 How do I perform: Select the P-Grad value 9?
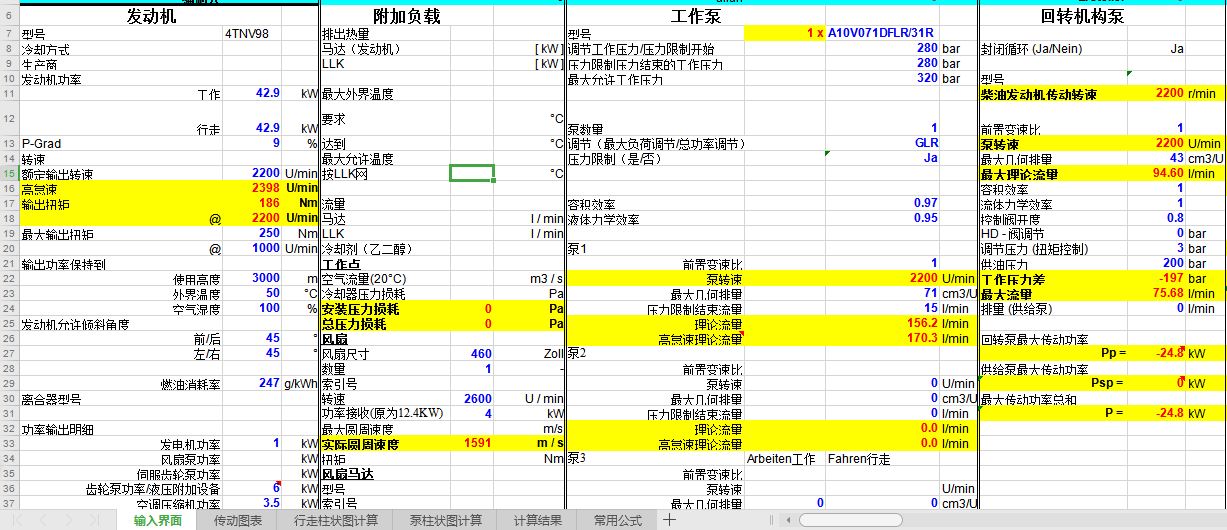click(252, 143)
